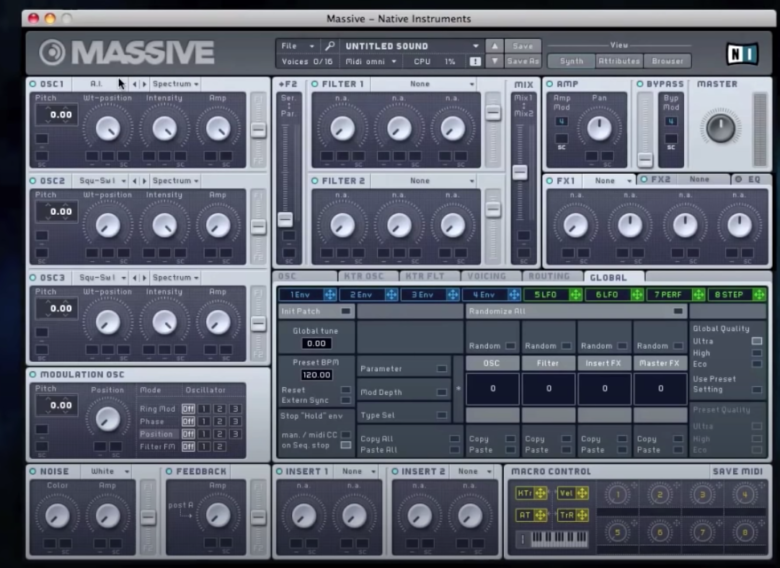Screen dimensions: 780x568
Task: Click the Init Patch button
Action: point(316,311)
